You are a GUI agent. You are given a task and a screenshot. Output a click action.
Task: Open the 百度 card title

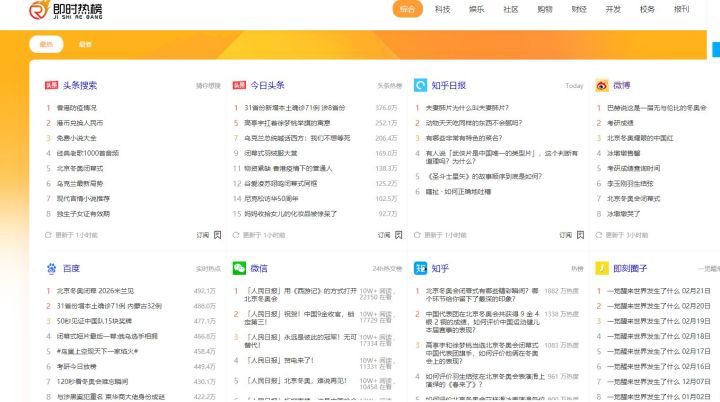click(x=71, y=268)
